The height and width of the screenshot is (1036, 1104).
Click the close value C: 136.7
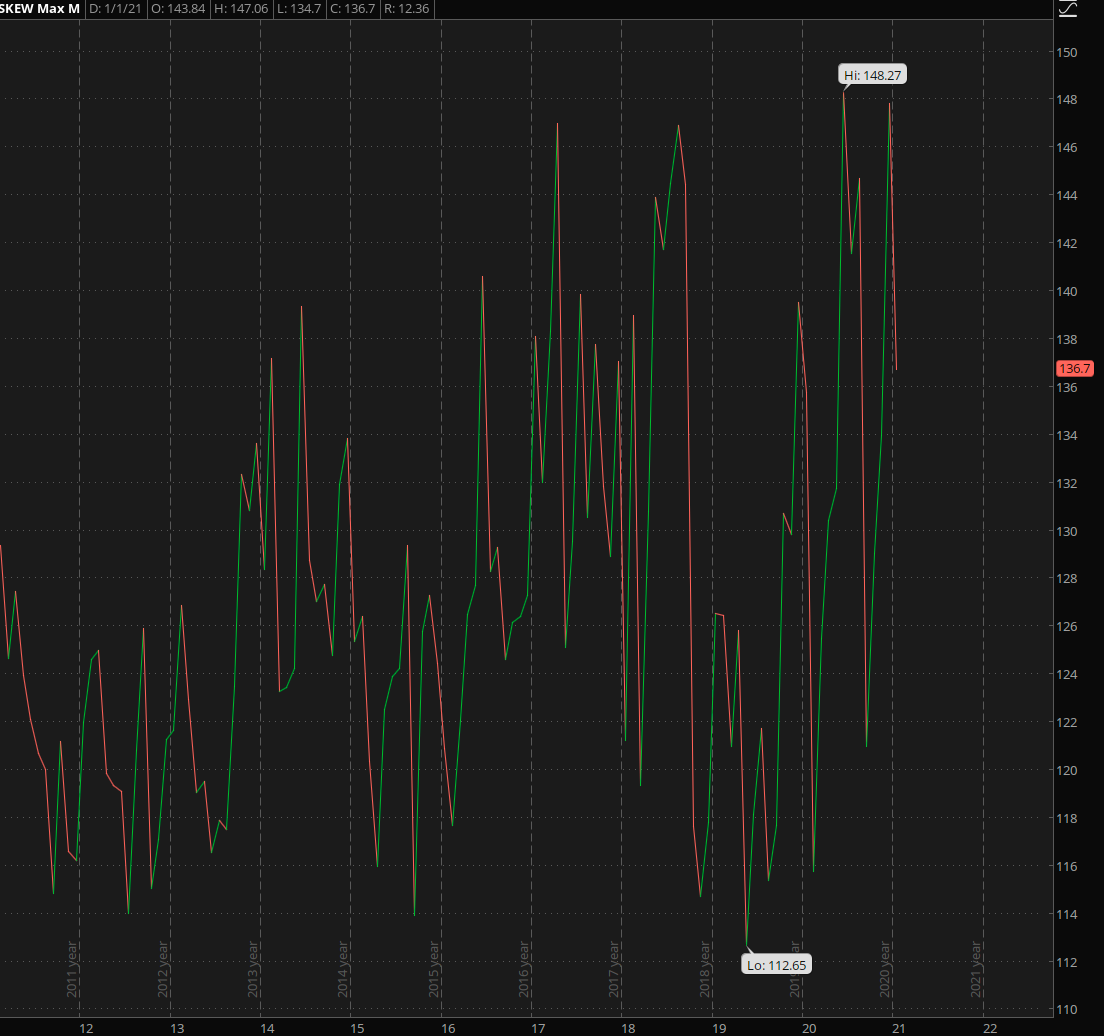[351, 9]
